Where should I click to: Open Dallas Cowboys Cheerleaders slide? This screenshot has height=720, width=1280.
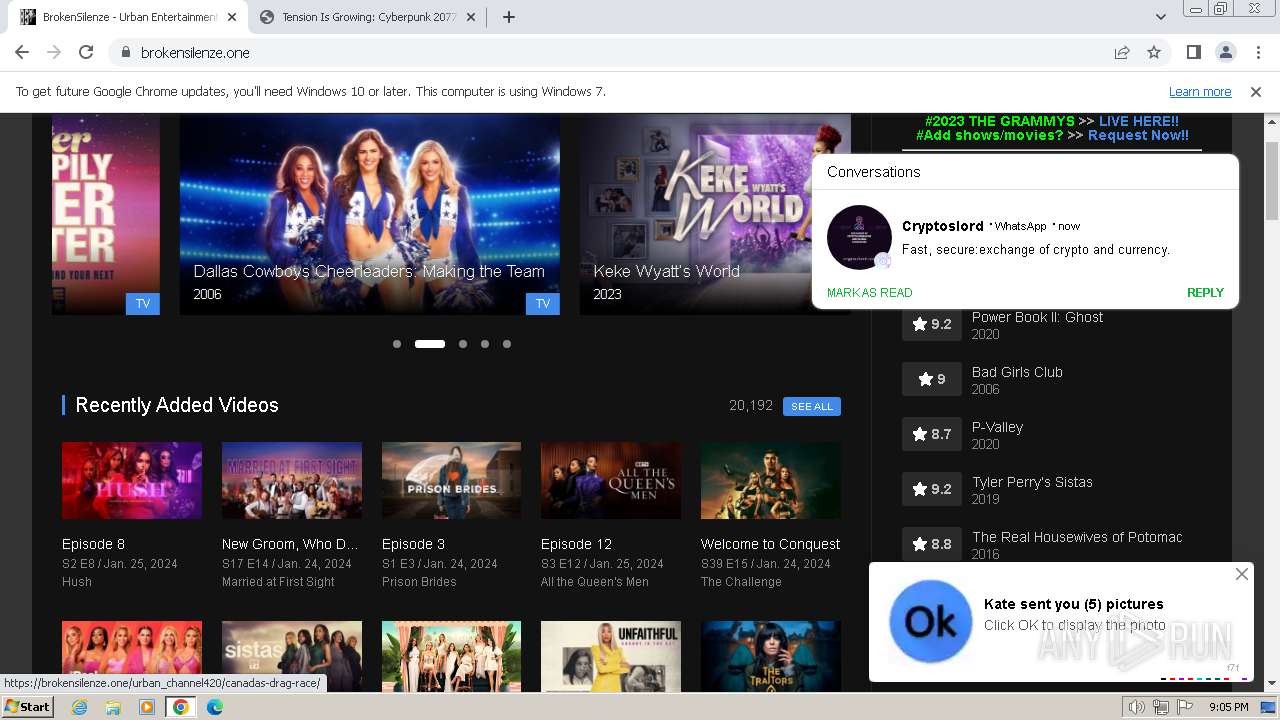(x=370, y=214)
